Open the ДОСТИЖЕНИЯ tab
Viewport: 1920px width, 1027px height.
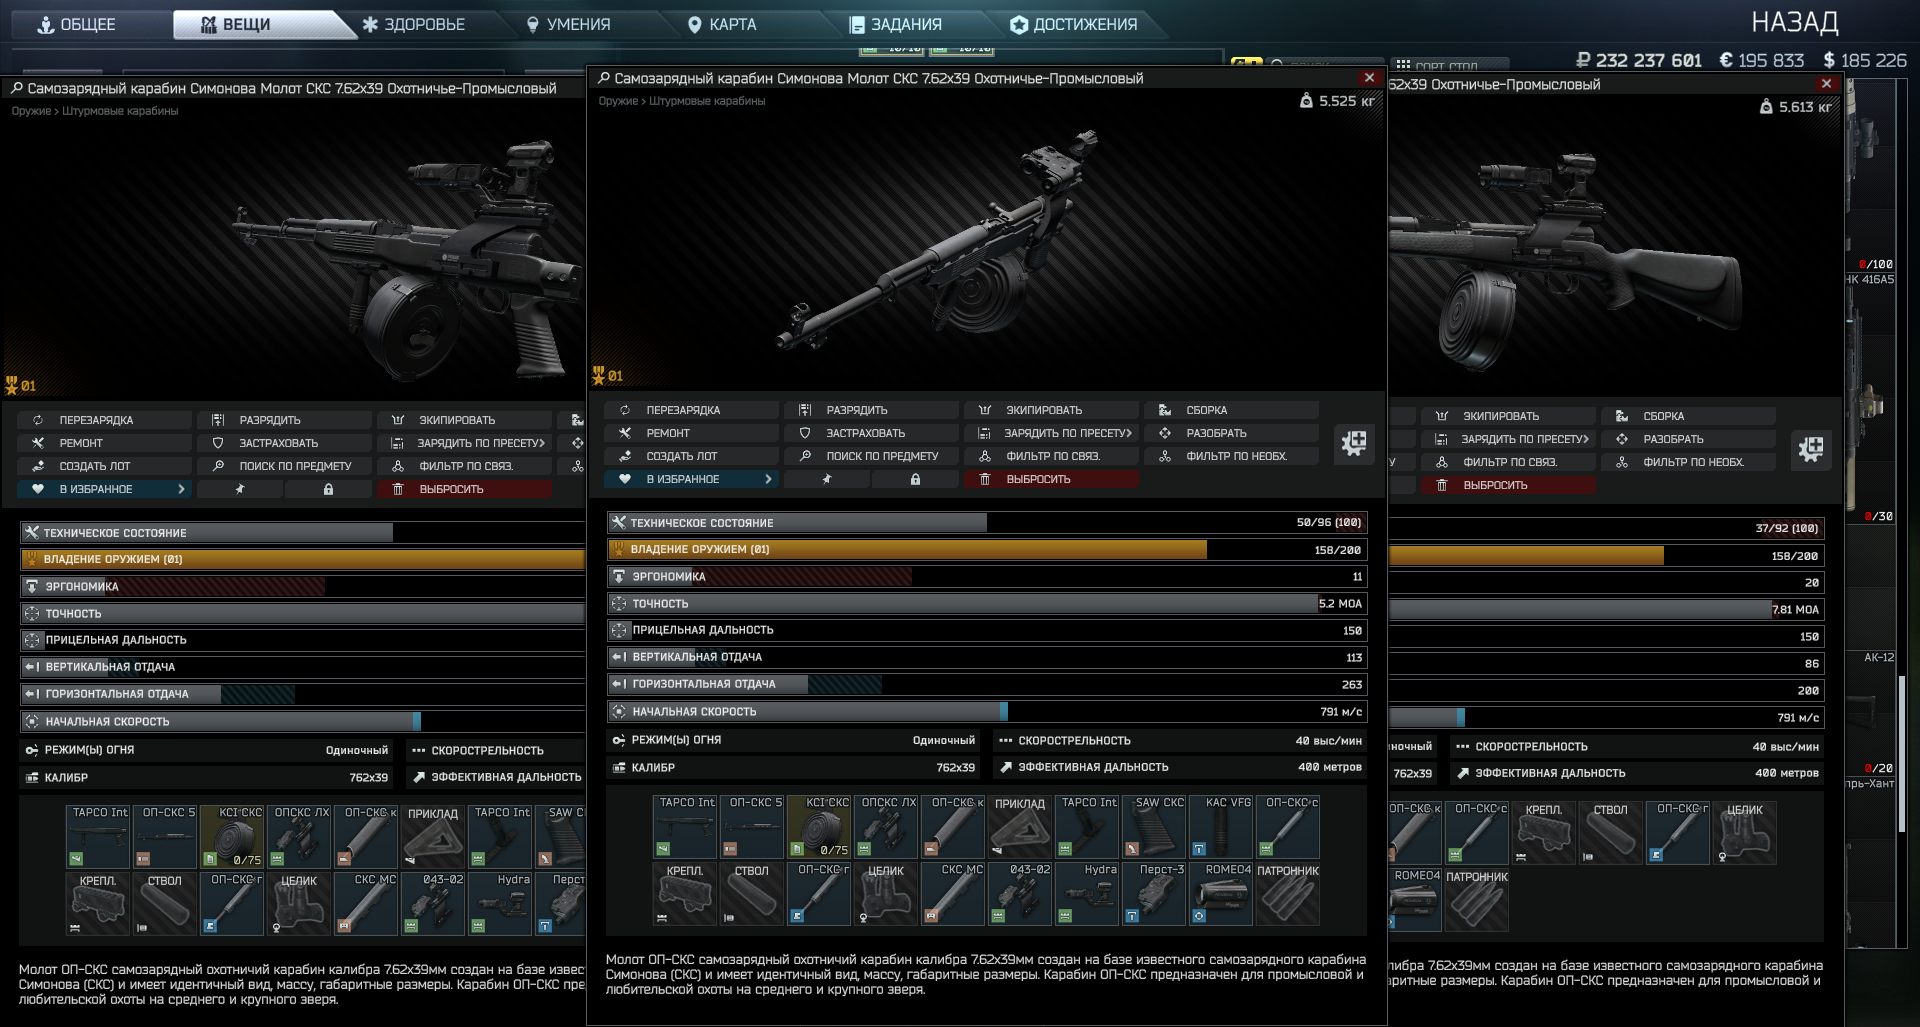coord(1074,24)
